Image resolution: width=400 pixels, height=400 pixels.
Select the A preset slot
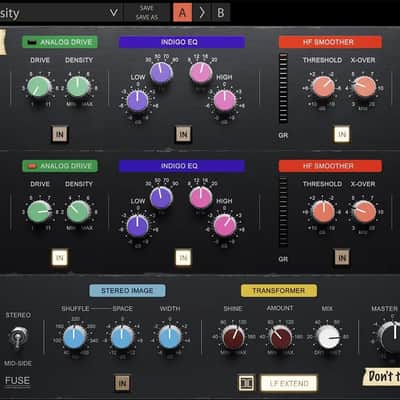pos(182,13)
